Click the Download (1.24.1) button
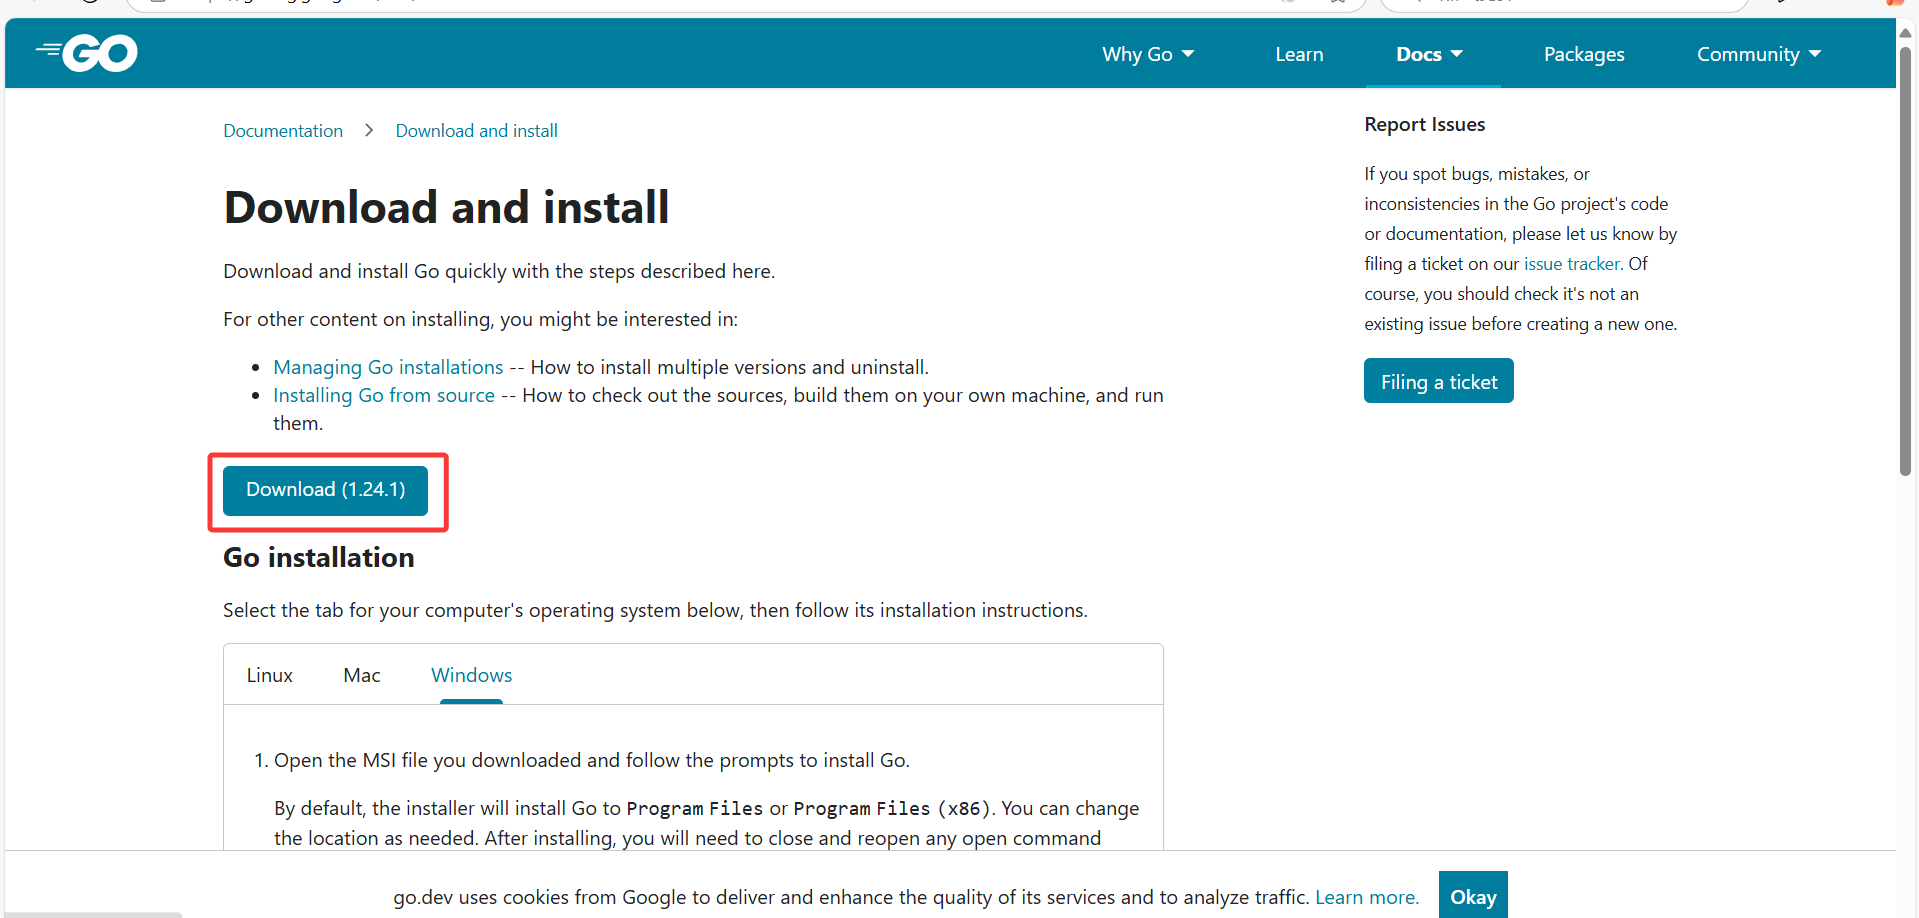The width and height of the screenshot is (1919, 918). 325,490
